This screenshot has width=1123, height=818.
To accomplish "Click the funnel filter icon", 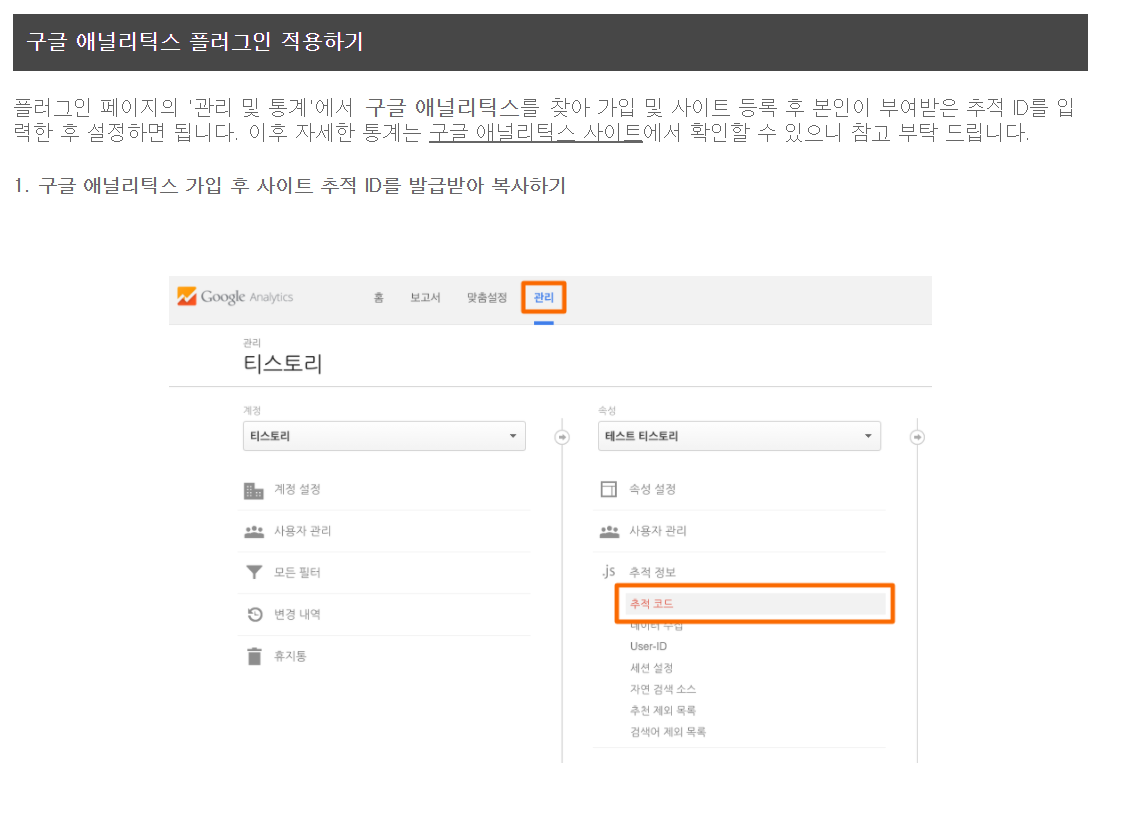I will [x=254, y=572].
